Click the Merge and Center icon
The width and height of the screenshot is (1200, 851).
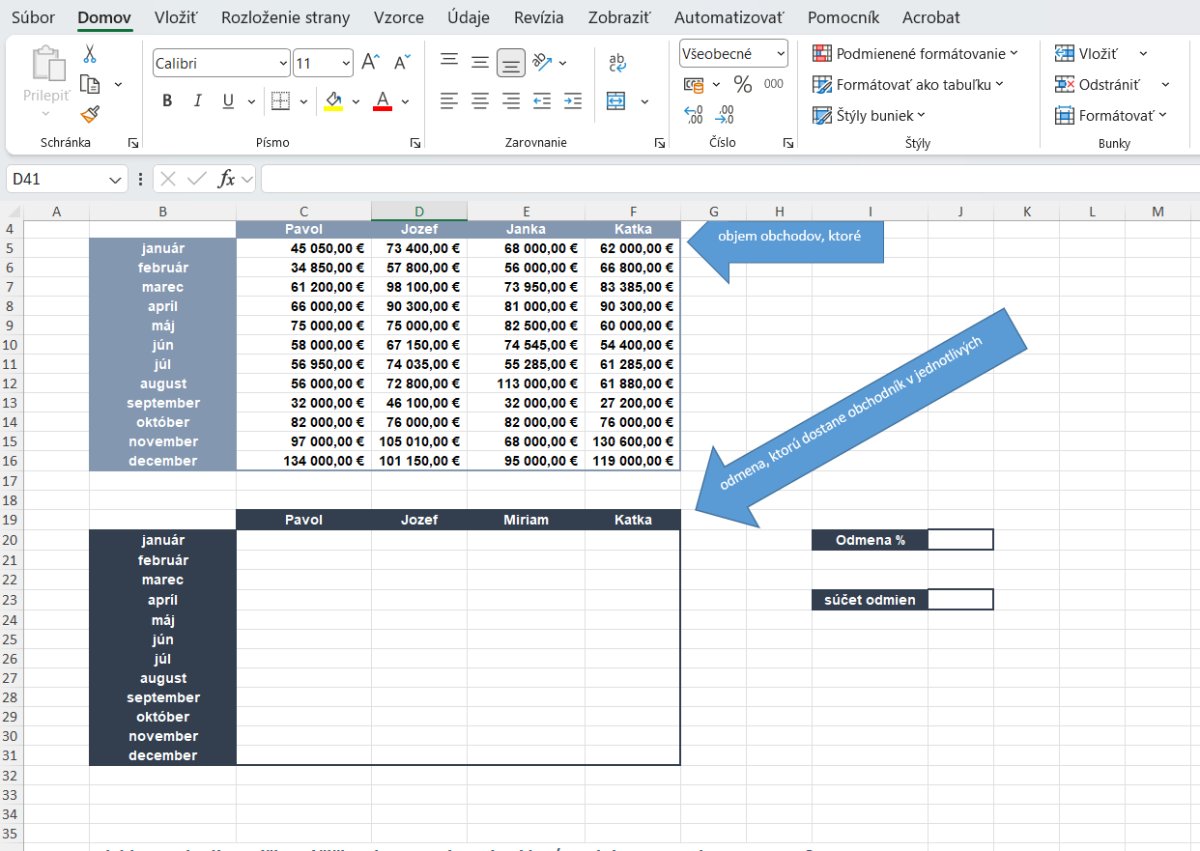616,101
